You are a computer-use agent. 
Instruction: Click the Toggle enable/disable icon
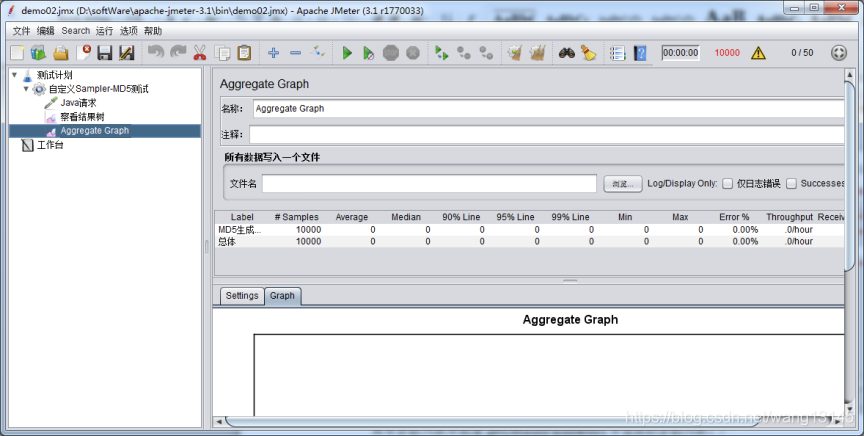tap(317, 52)
